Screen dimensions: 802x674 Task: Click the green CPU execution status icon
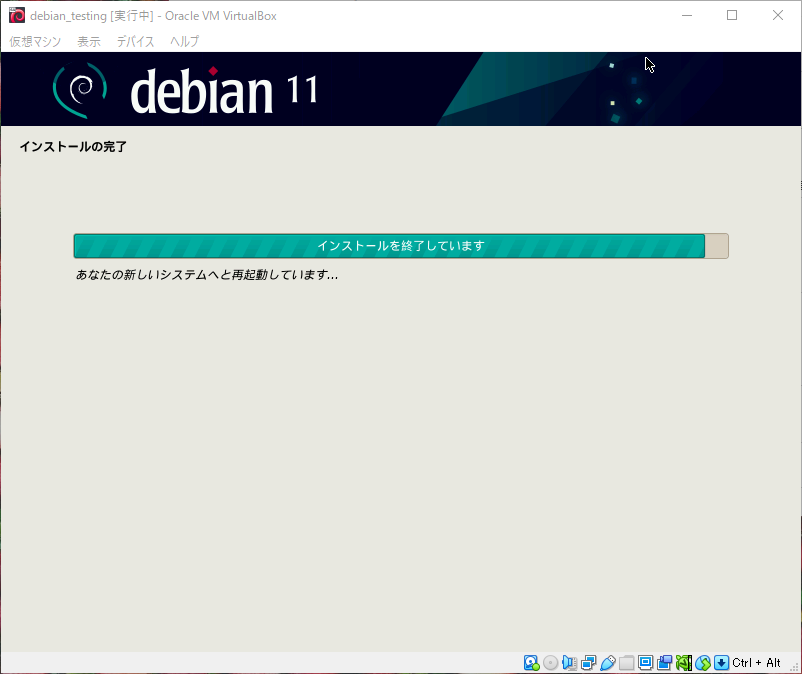(x=683, y=663)
